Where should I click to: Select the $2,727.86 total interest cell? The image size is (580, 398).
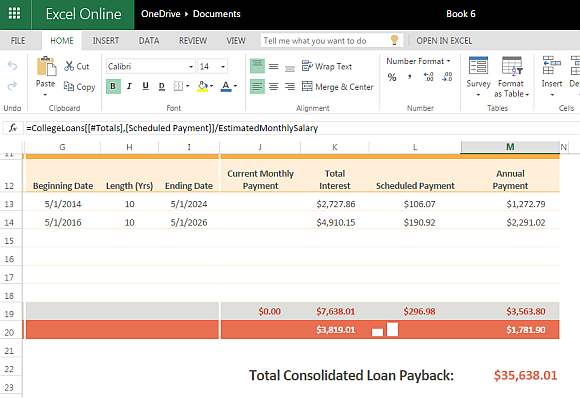coord(335,204)
